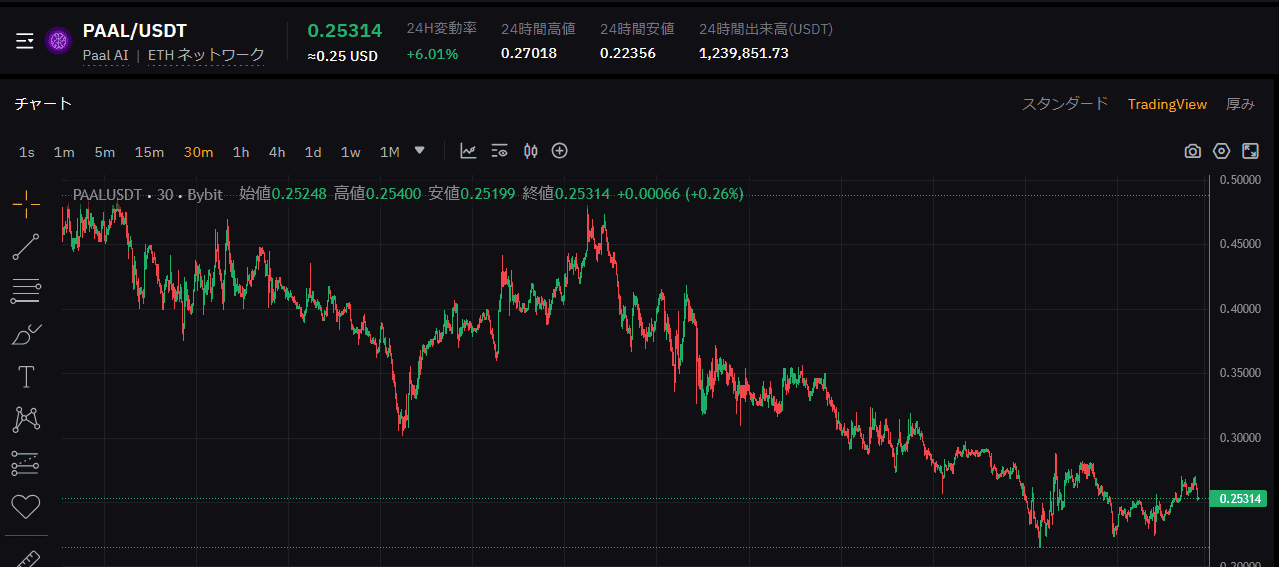The width and height of the screenshot is (1279, 567).
Task: Open the candlestick chart type selector
Action: pyautogui.click(x=530, y=151)
